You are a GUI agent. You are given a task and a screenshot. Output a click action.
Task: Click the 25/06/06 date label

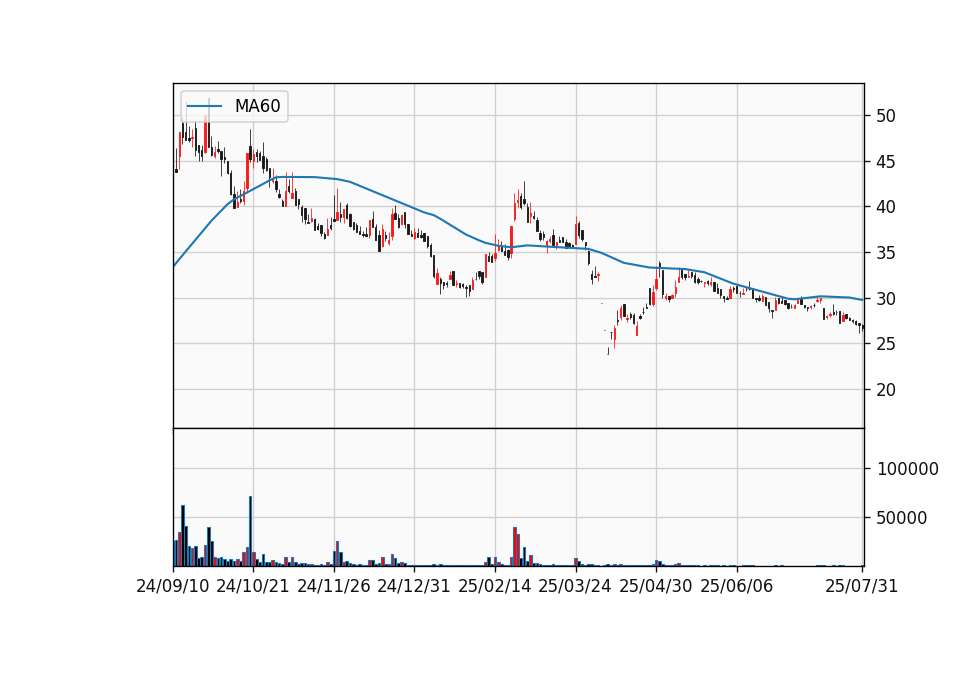(737, 586)
